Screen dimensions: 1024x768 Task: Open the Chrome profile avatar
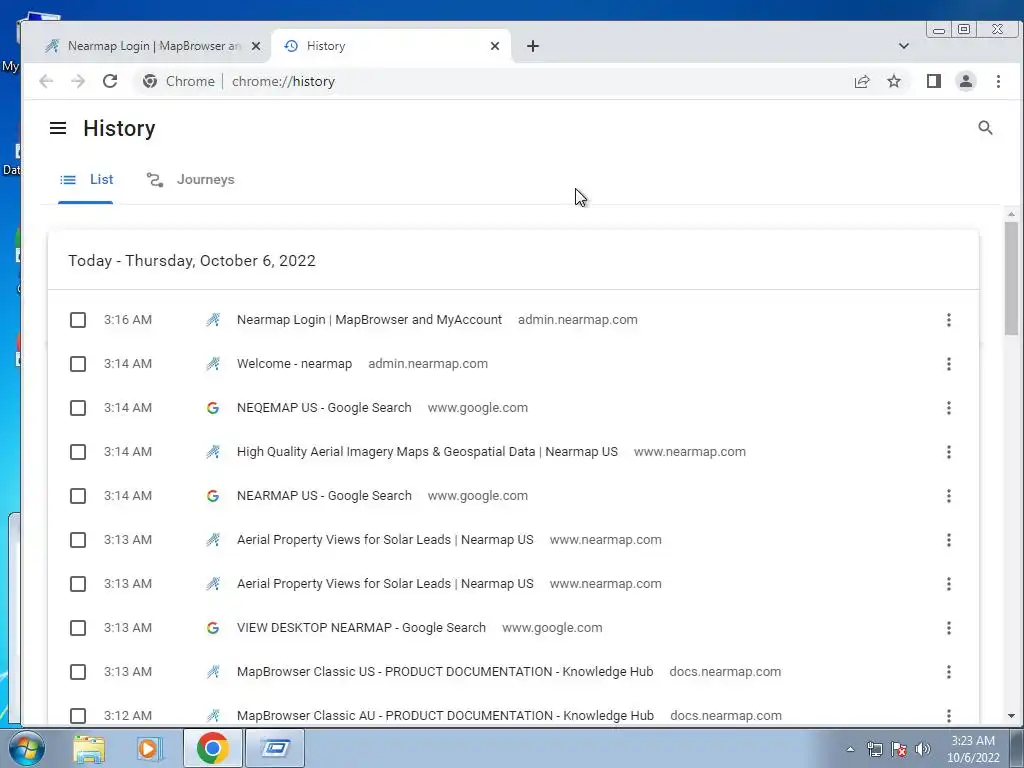click(966, 81)
